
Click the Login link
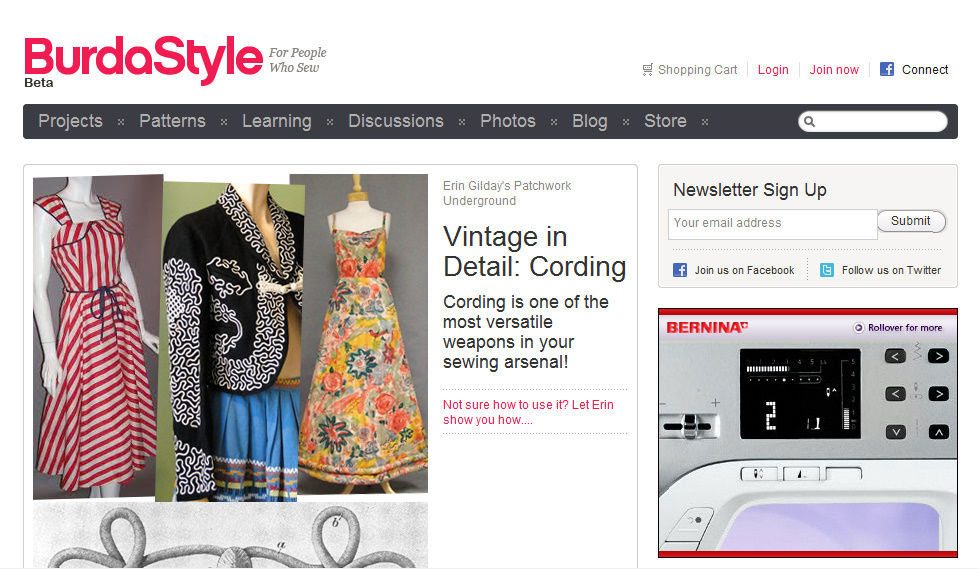pos(773,70)
